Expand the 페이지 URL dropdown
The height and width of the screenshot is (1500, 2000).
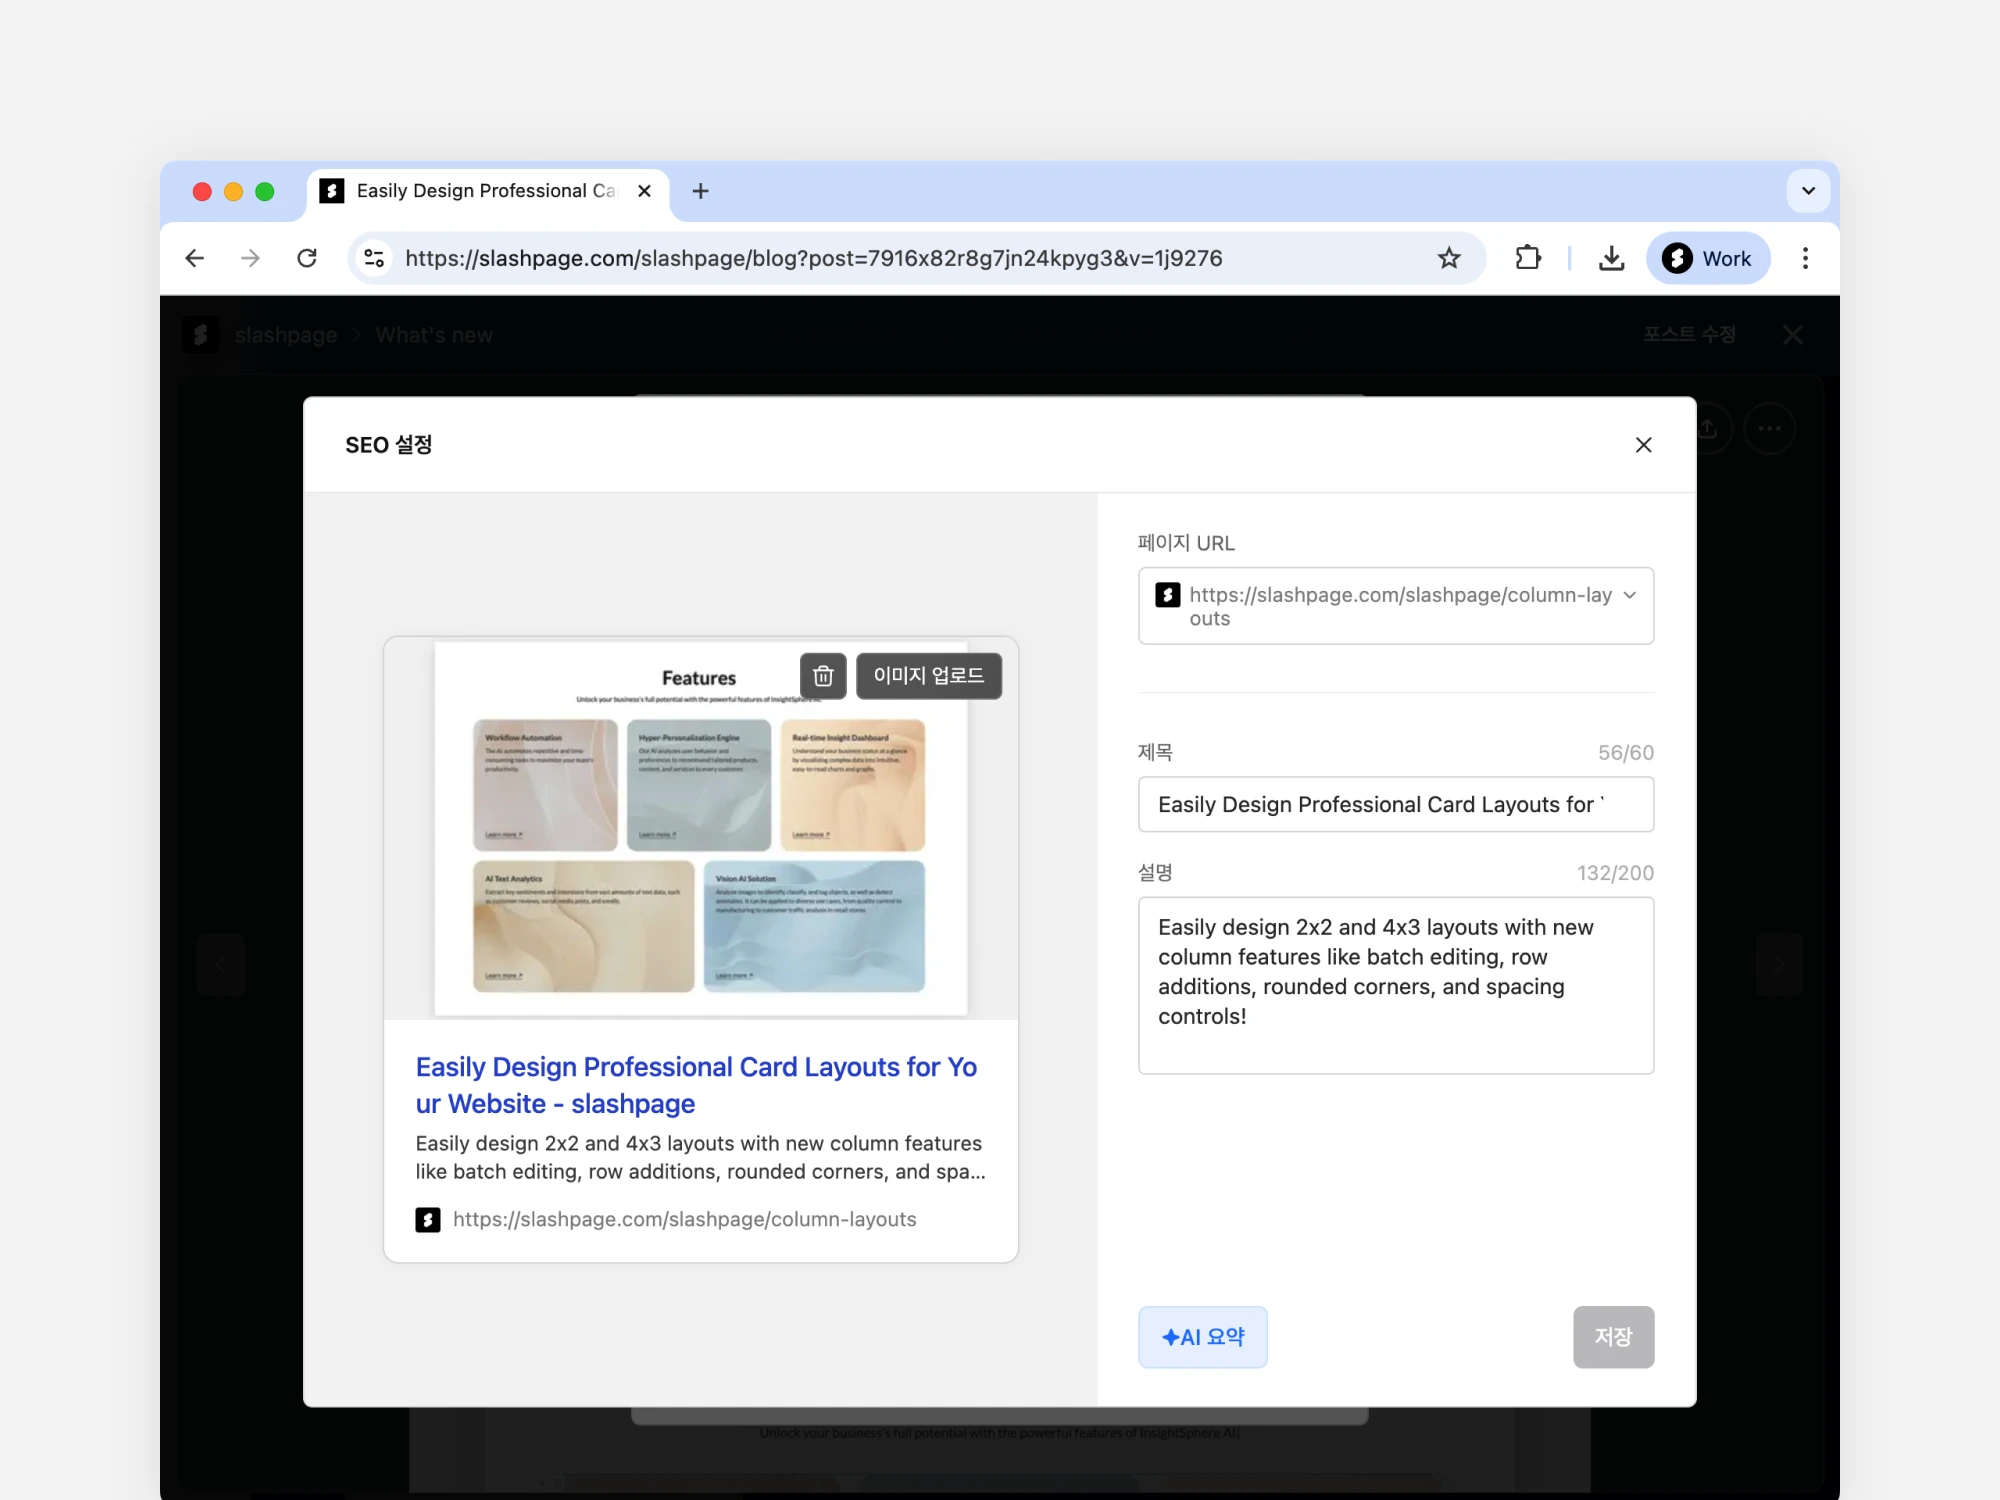tap(1630, 596)
